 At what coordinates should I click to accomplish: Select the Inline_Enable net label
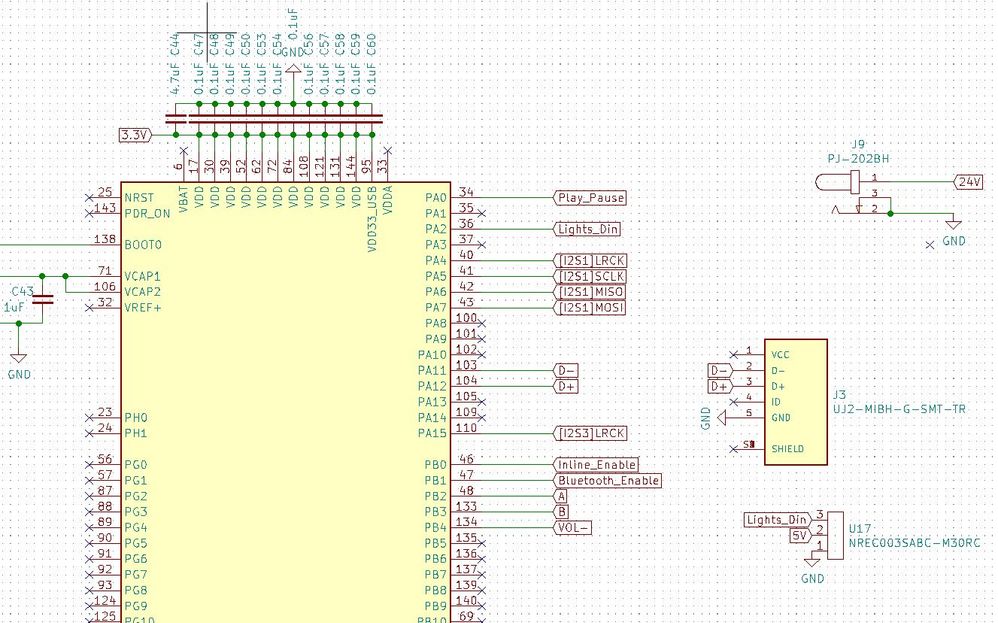point(596,465)
